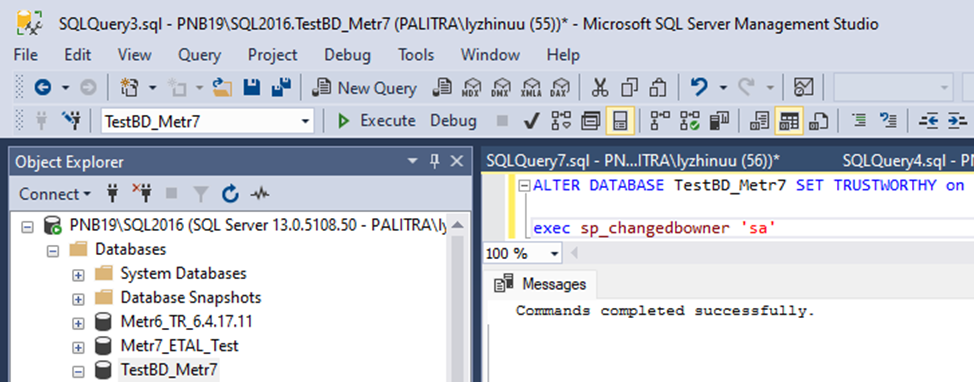The height and width of the screenshot is (382, 974).
Task: Select the Messages results tab
Action: point(540,284)
